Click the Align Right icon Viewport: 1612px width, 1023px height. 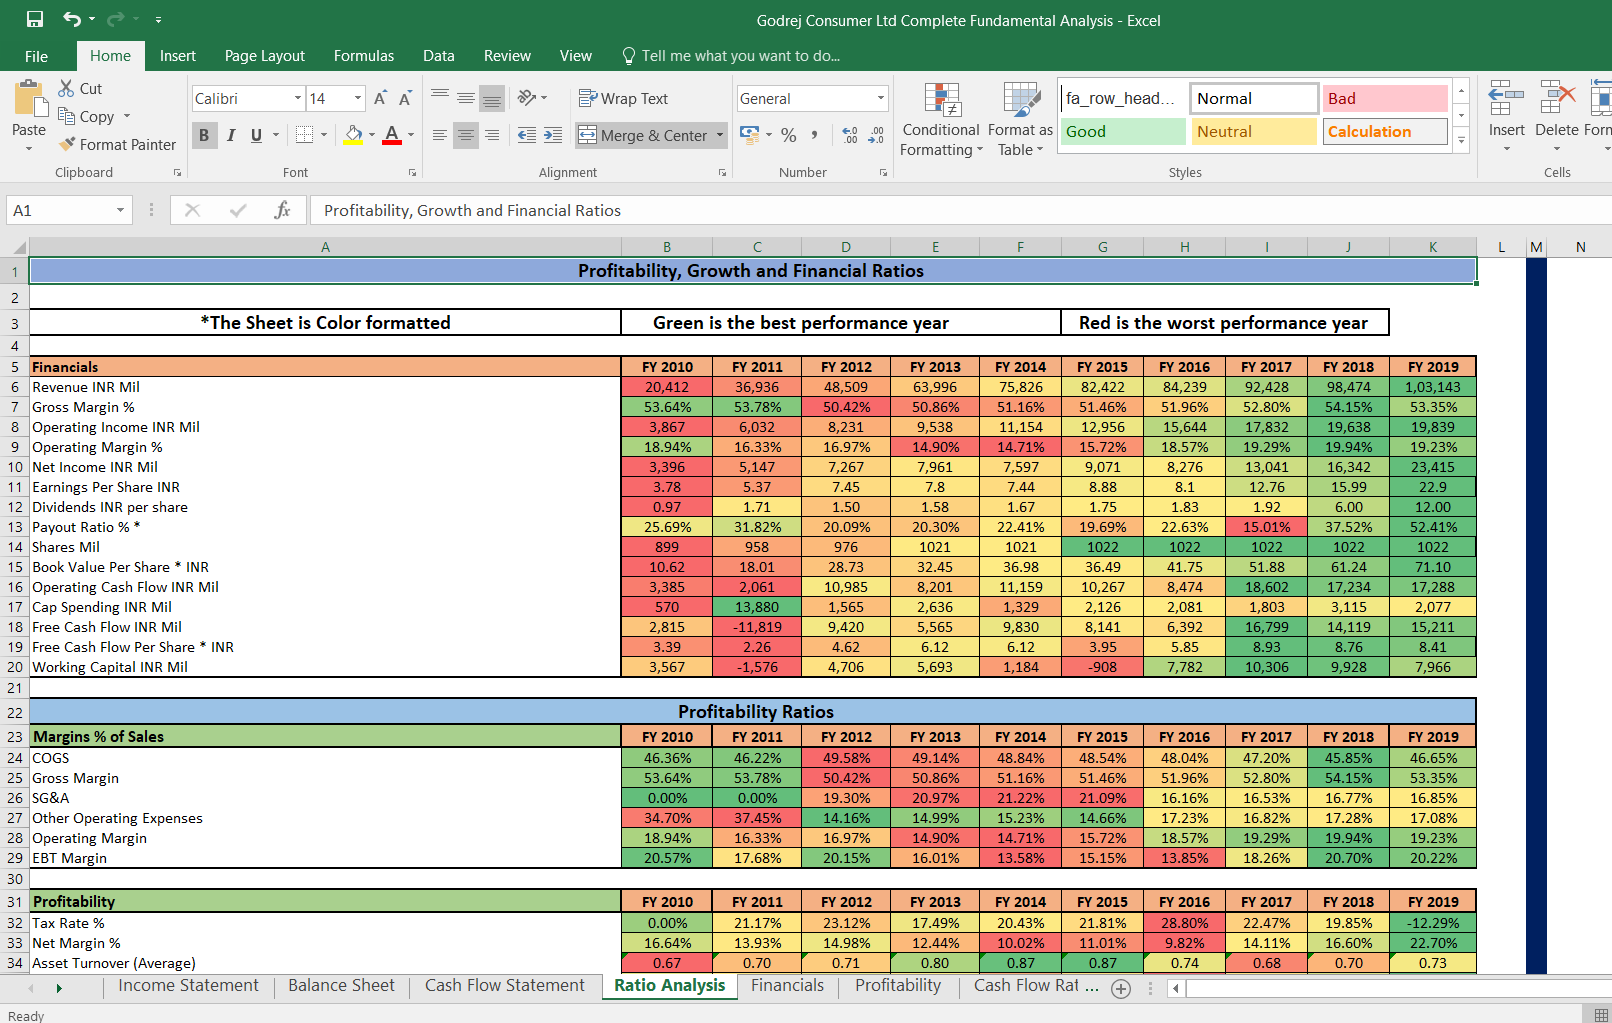[x=492, y=135]
